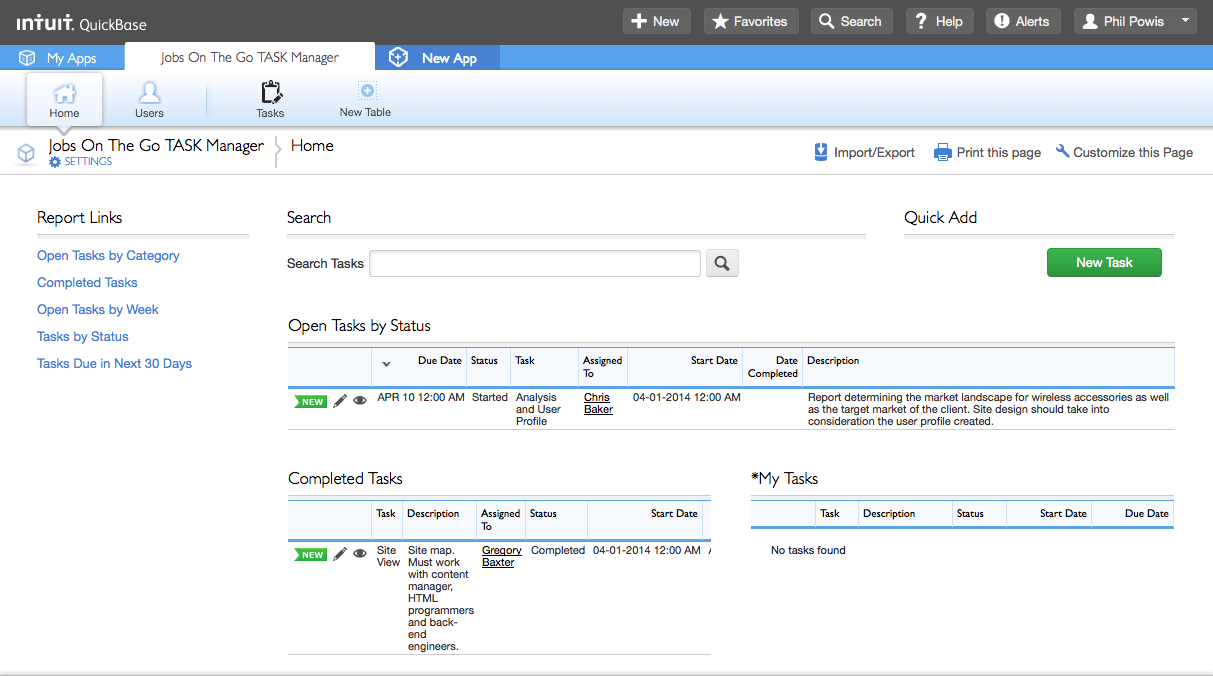The image size is (1213, 676).
Task: Open the Alerts button
Action: 1023,21
